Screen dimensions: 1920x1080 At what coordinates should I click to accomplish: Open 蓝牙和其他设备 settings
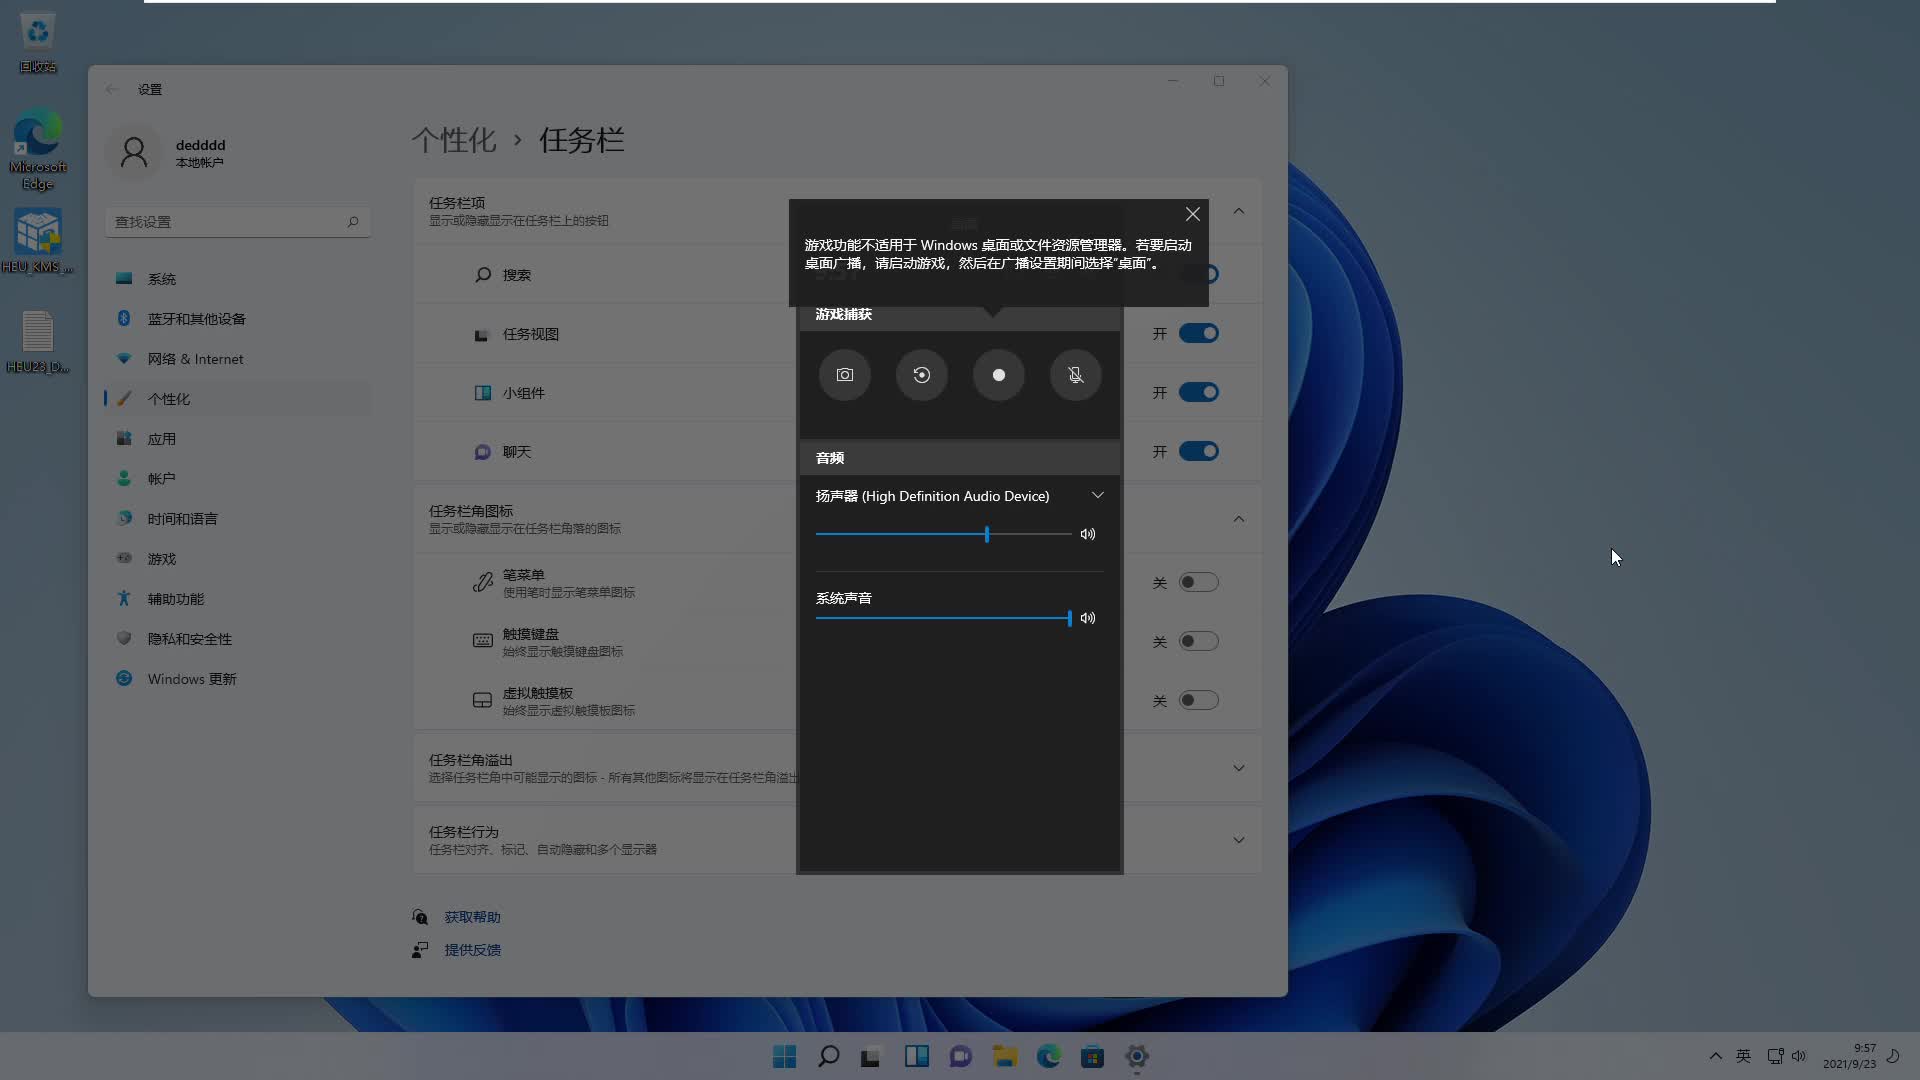pos(238,319)
